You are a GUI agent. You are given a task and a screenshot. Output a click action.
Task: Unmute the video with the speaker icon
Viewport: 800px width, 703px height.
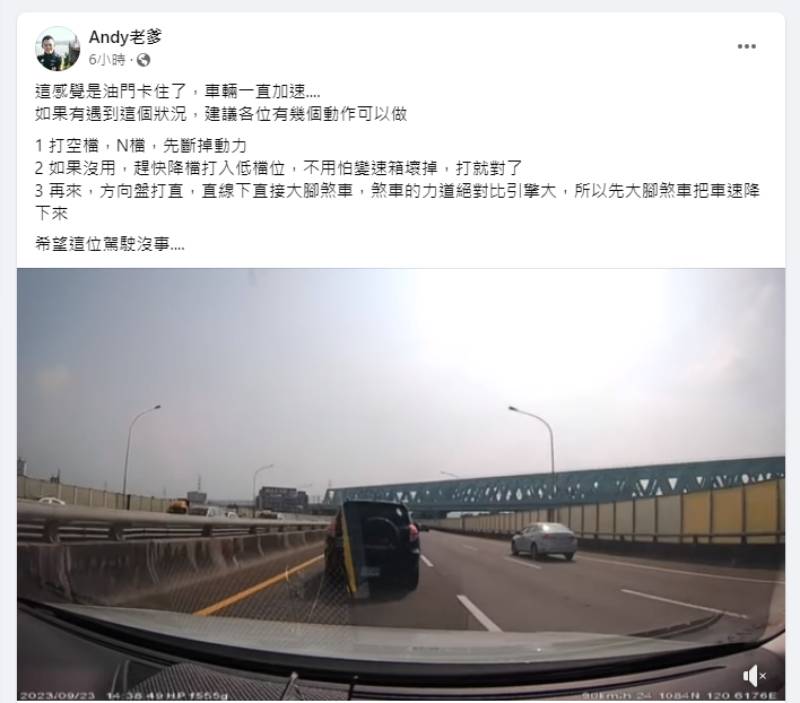pyautogui.click(x=754, y=676)
